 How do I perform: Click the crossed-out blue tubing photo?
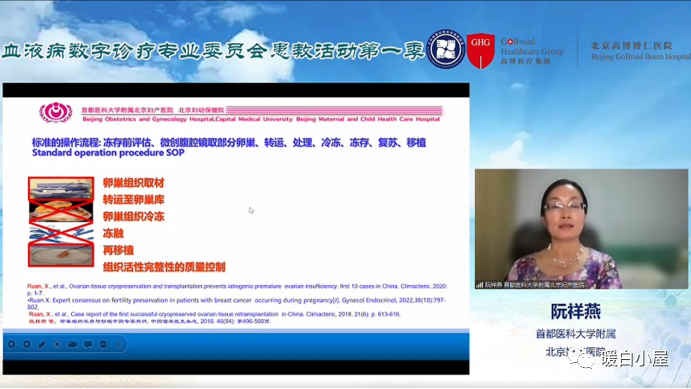tap(61, 233)
